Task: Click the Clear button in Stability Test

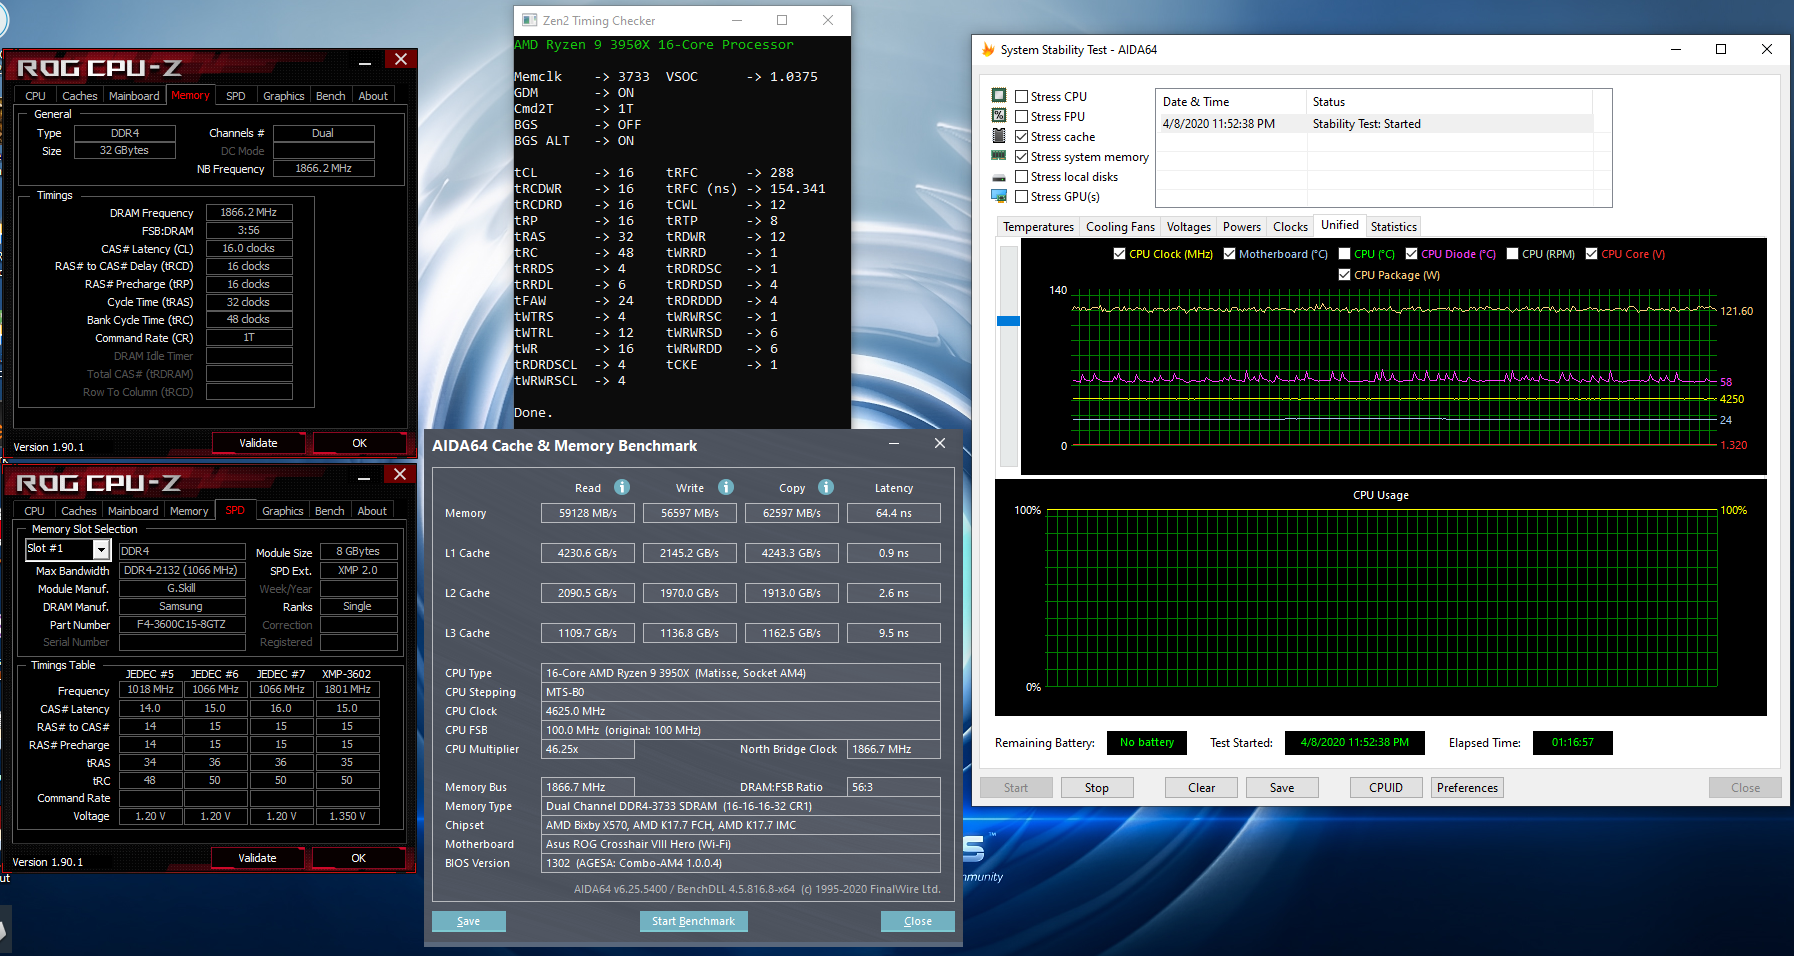Action: 1201,788
